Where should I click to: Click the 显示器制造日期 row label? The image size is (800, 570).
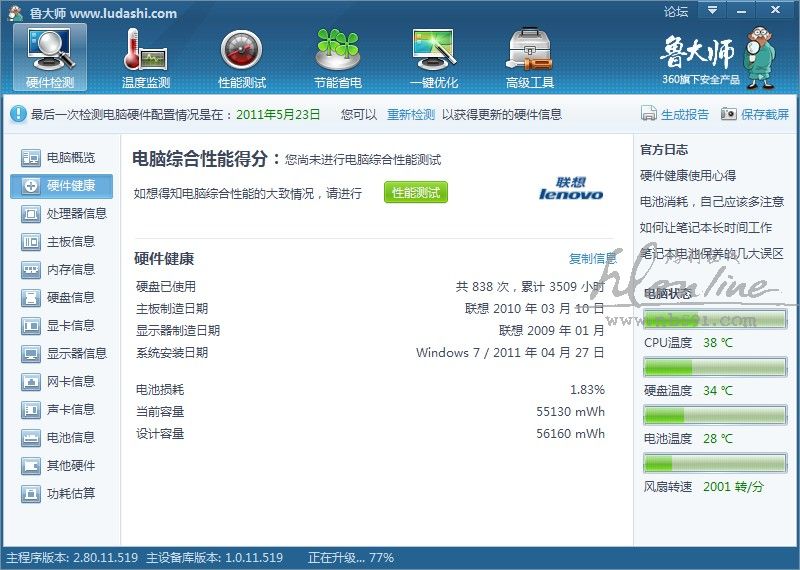[178, 331]
